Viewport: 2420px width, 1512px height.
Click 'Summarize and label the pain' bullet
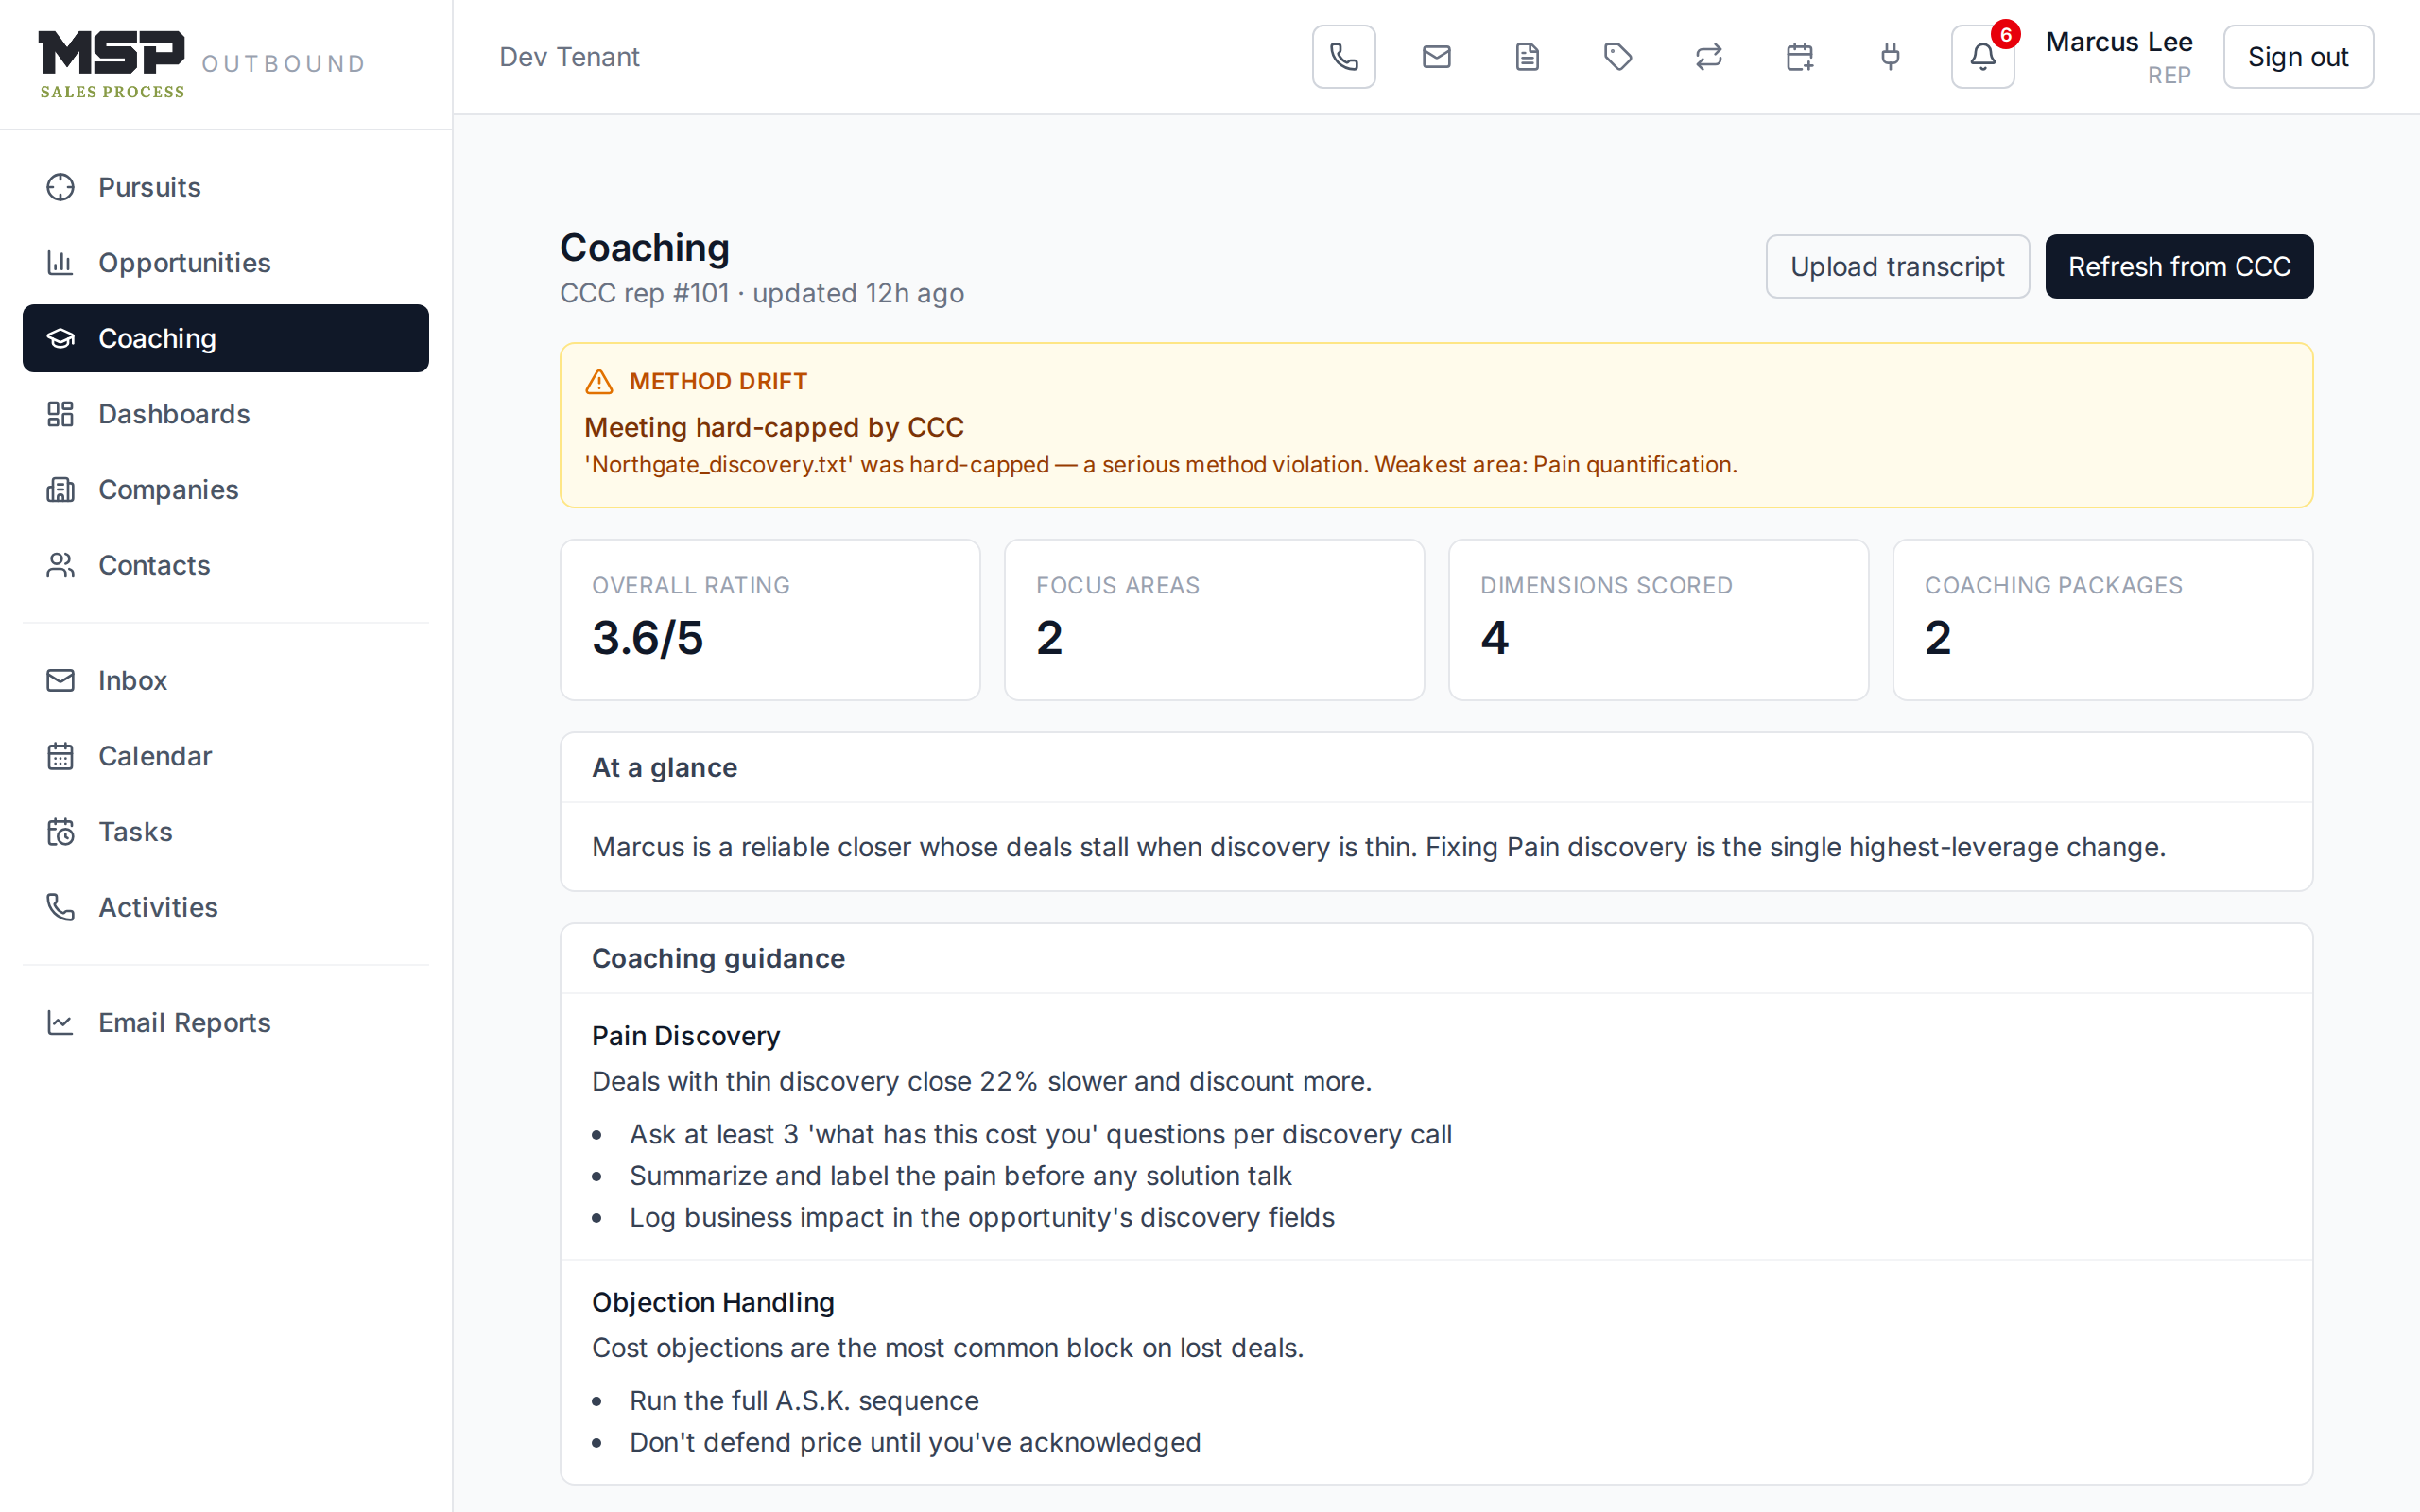coord(960,1176)
